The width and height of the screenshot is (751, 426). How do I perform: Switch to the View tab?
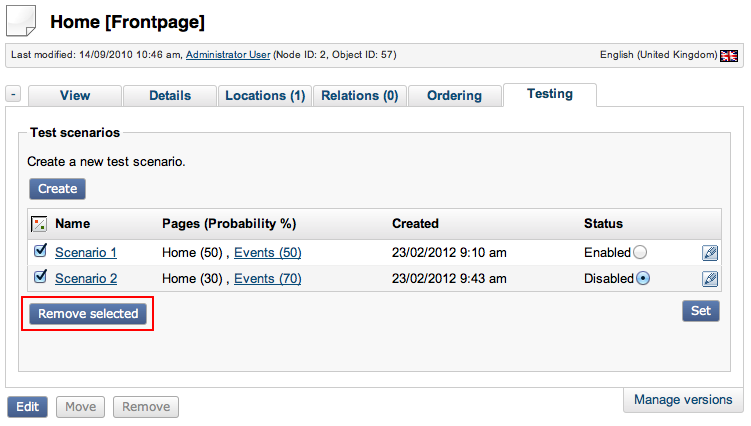[75, 96]
